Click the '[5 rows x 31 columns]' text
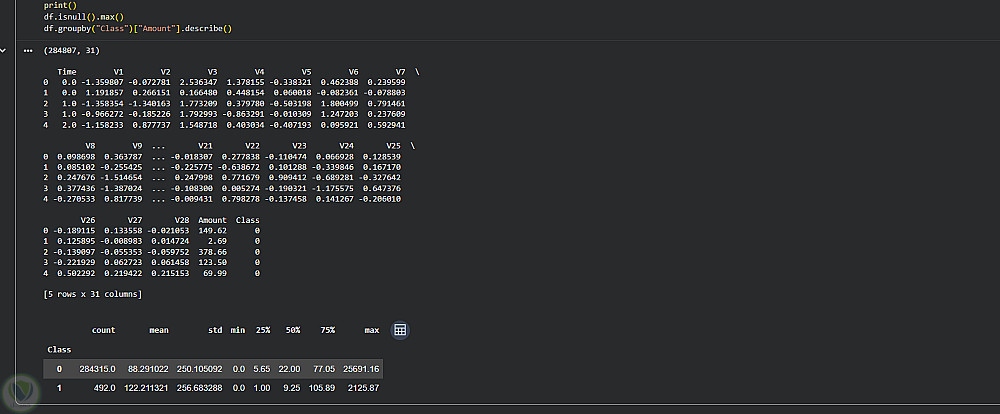The image size is (1000, 414). pos(93,295)
